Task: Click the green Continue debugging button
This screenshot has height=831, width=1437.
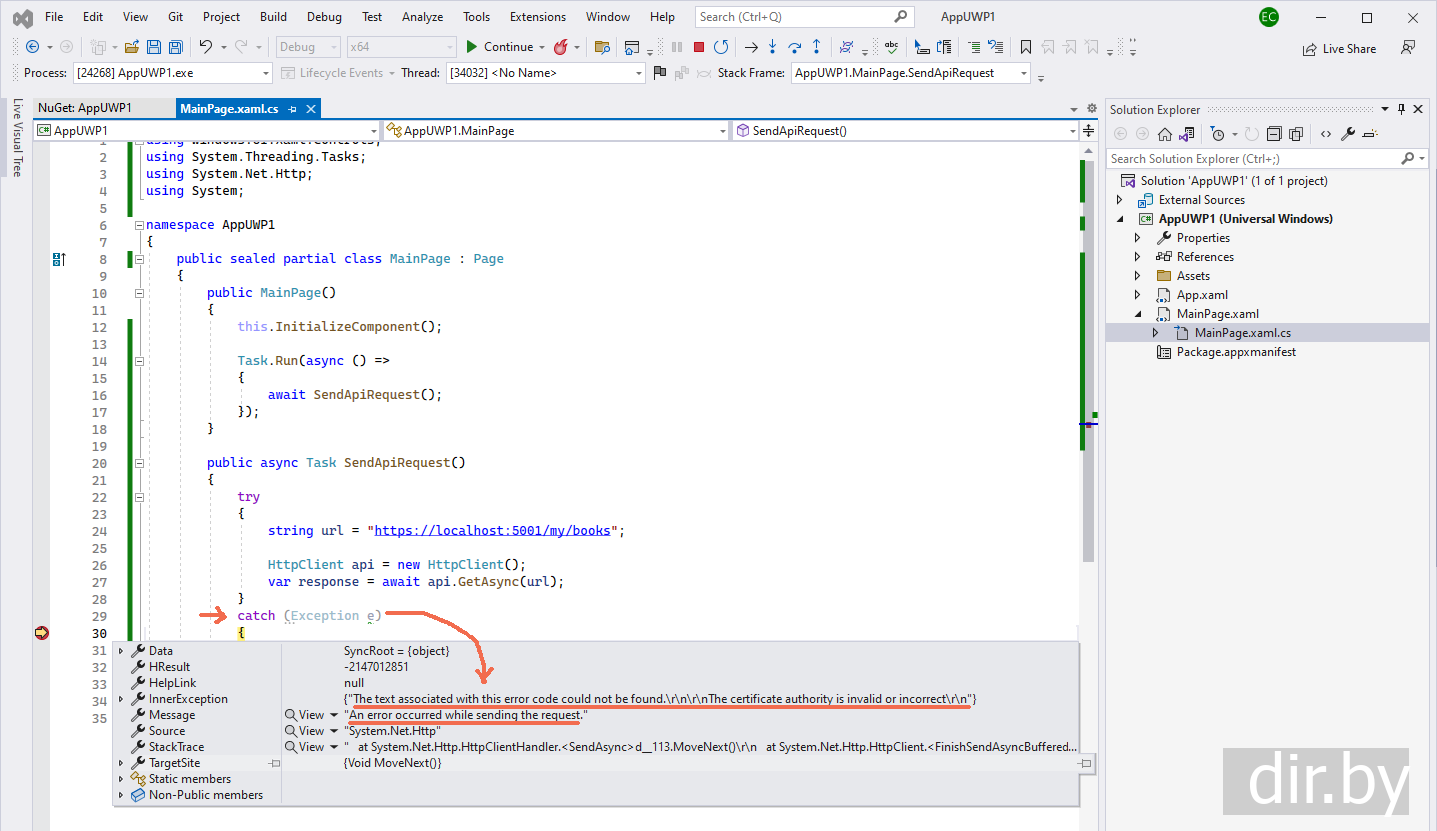Action: tap(499, 47)
